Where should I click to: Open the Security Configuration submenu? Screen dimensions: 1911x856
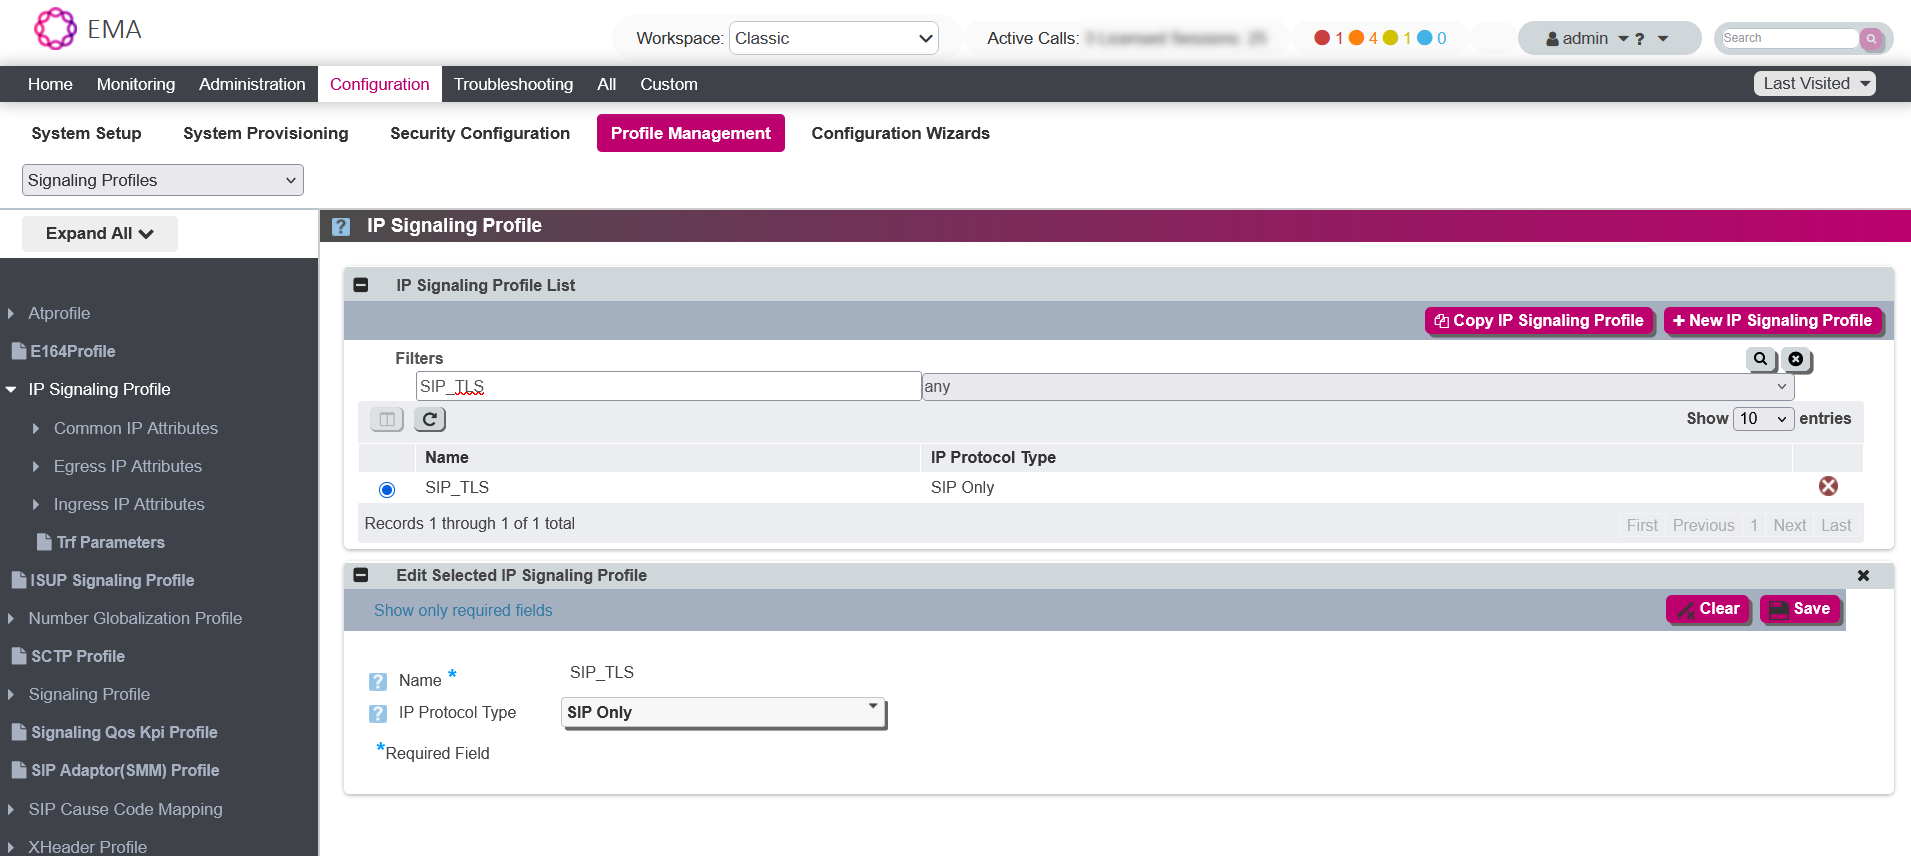tap(480, 134)
